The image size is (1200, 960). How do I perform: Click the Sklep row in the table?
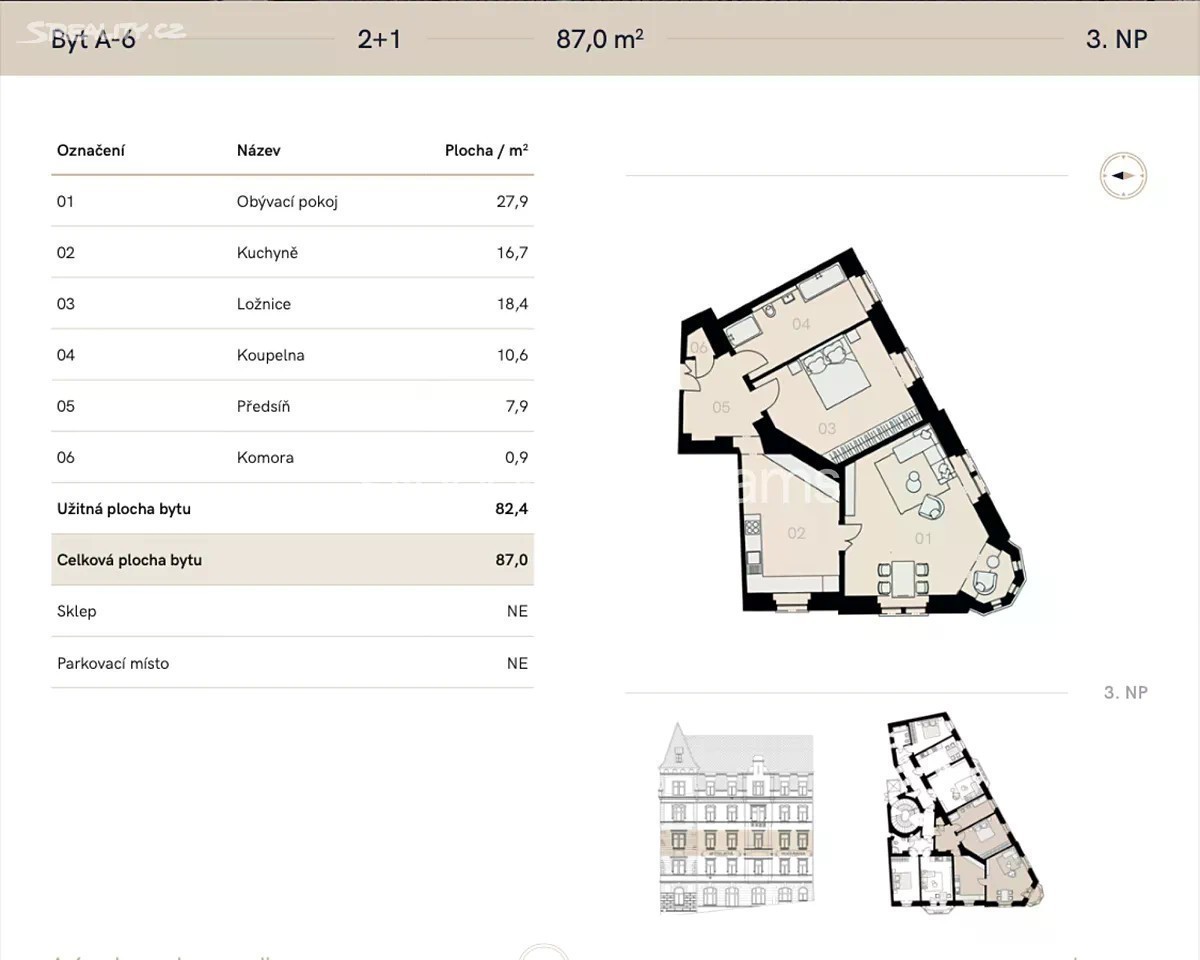pyautogui.click(x=292, y=611)
